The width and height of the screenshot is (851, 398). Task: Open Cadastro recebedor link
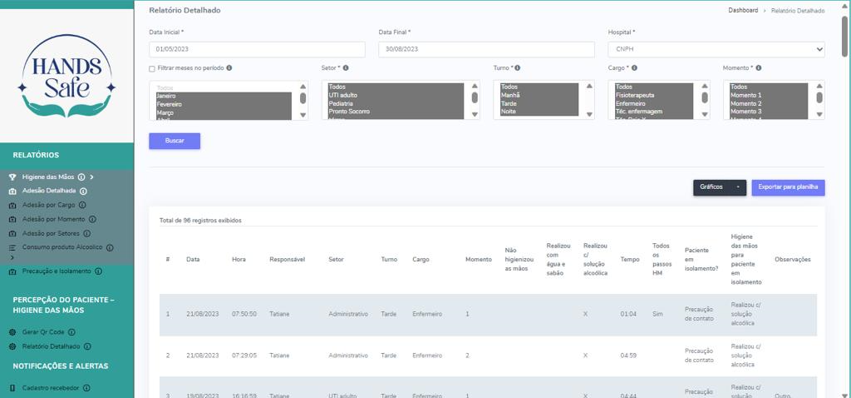[50, 388]
